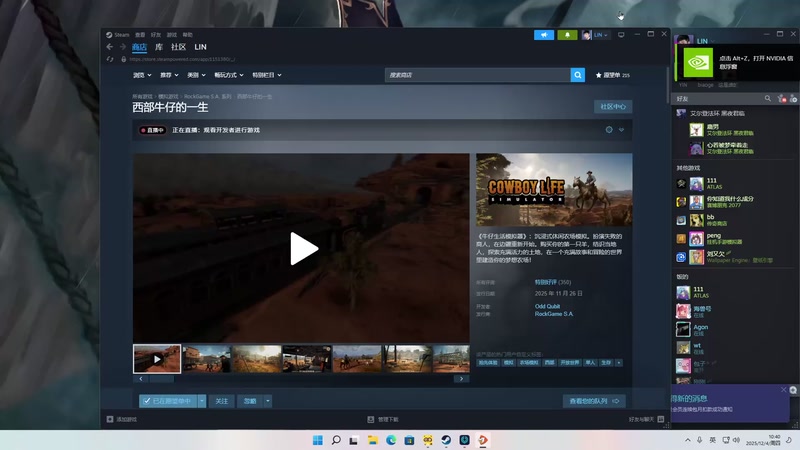Expand the 推荐 store dropdown
The width and height of the screenshot is (800, 450).
[169, 75]
